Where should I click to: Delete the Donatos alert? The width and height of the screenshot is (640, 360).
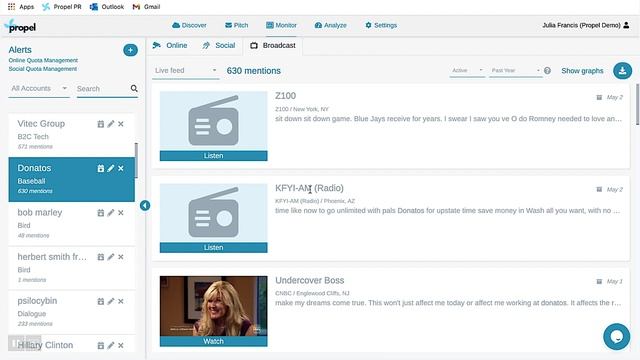coord(121,168)
